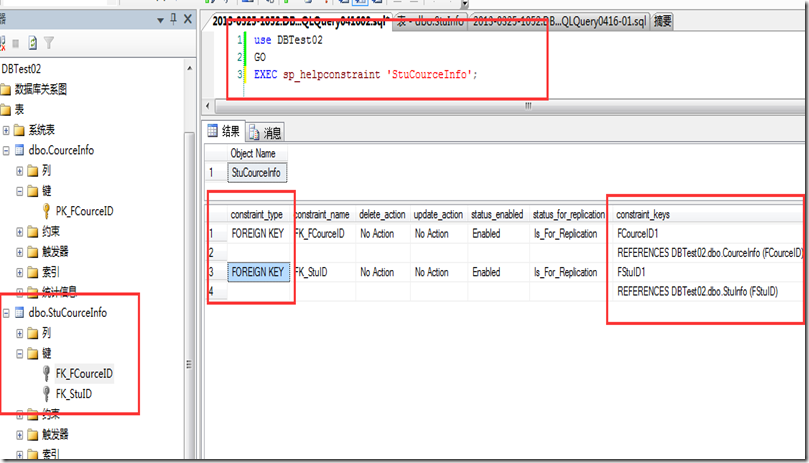This screenshot has width=809, height=463.
Task: Click the refresh icon in Object Explorer toolbar
Action: coord(33,43)
